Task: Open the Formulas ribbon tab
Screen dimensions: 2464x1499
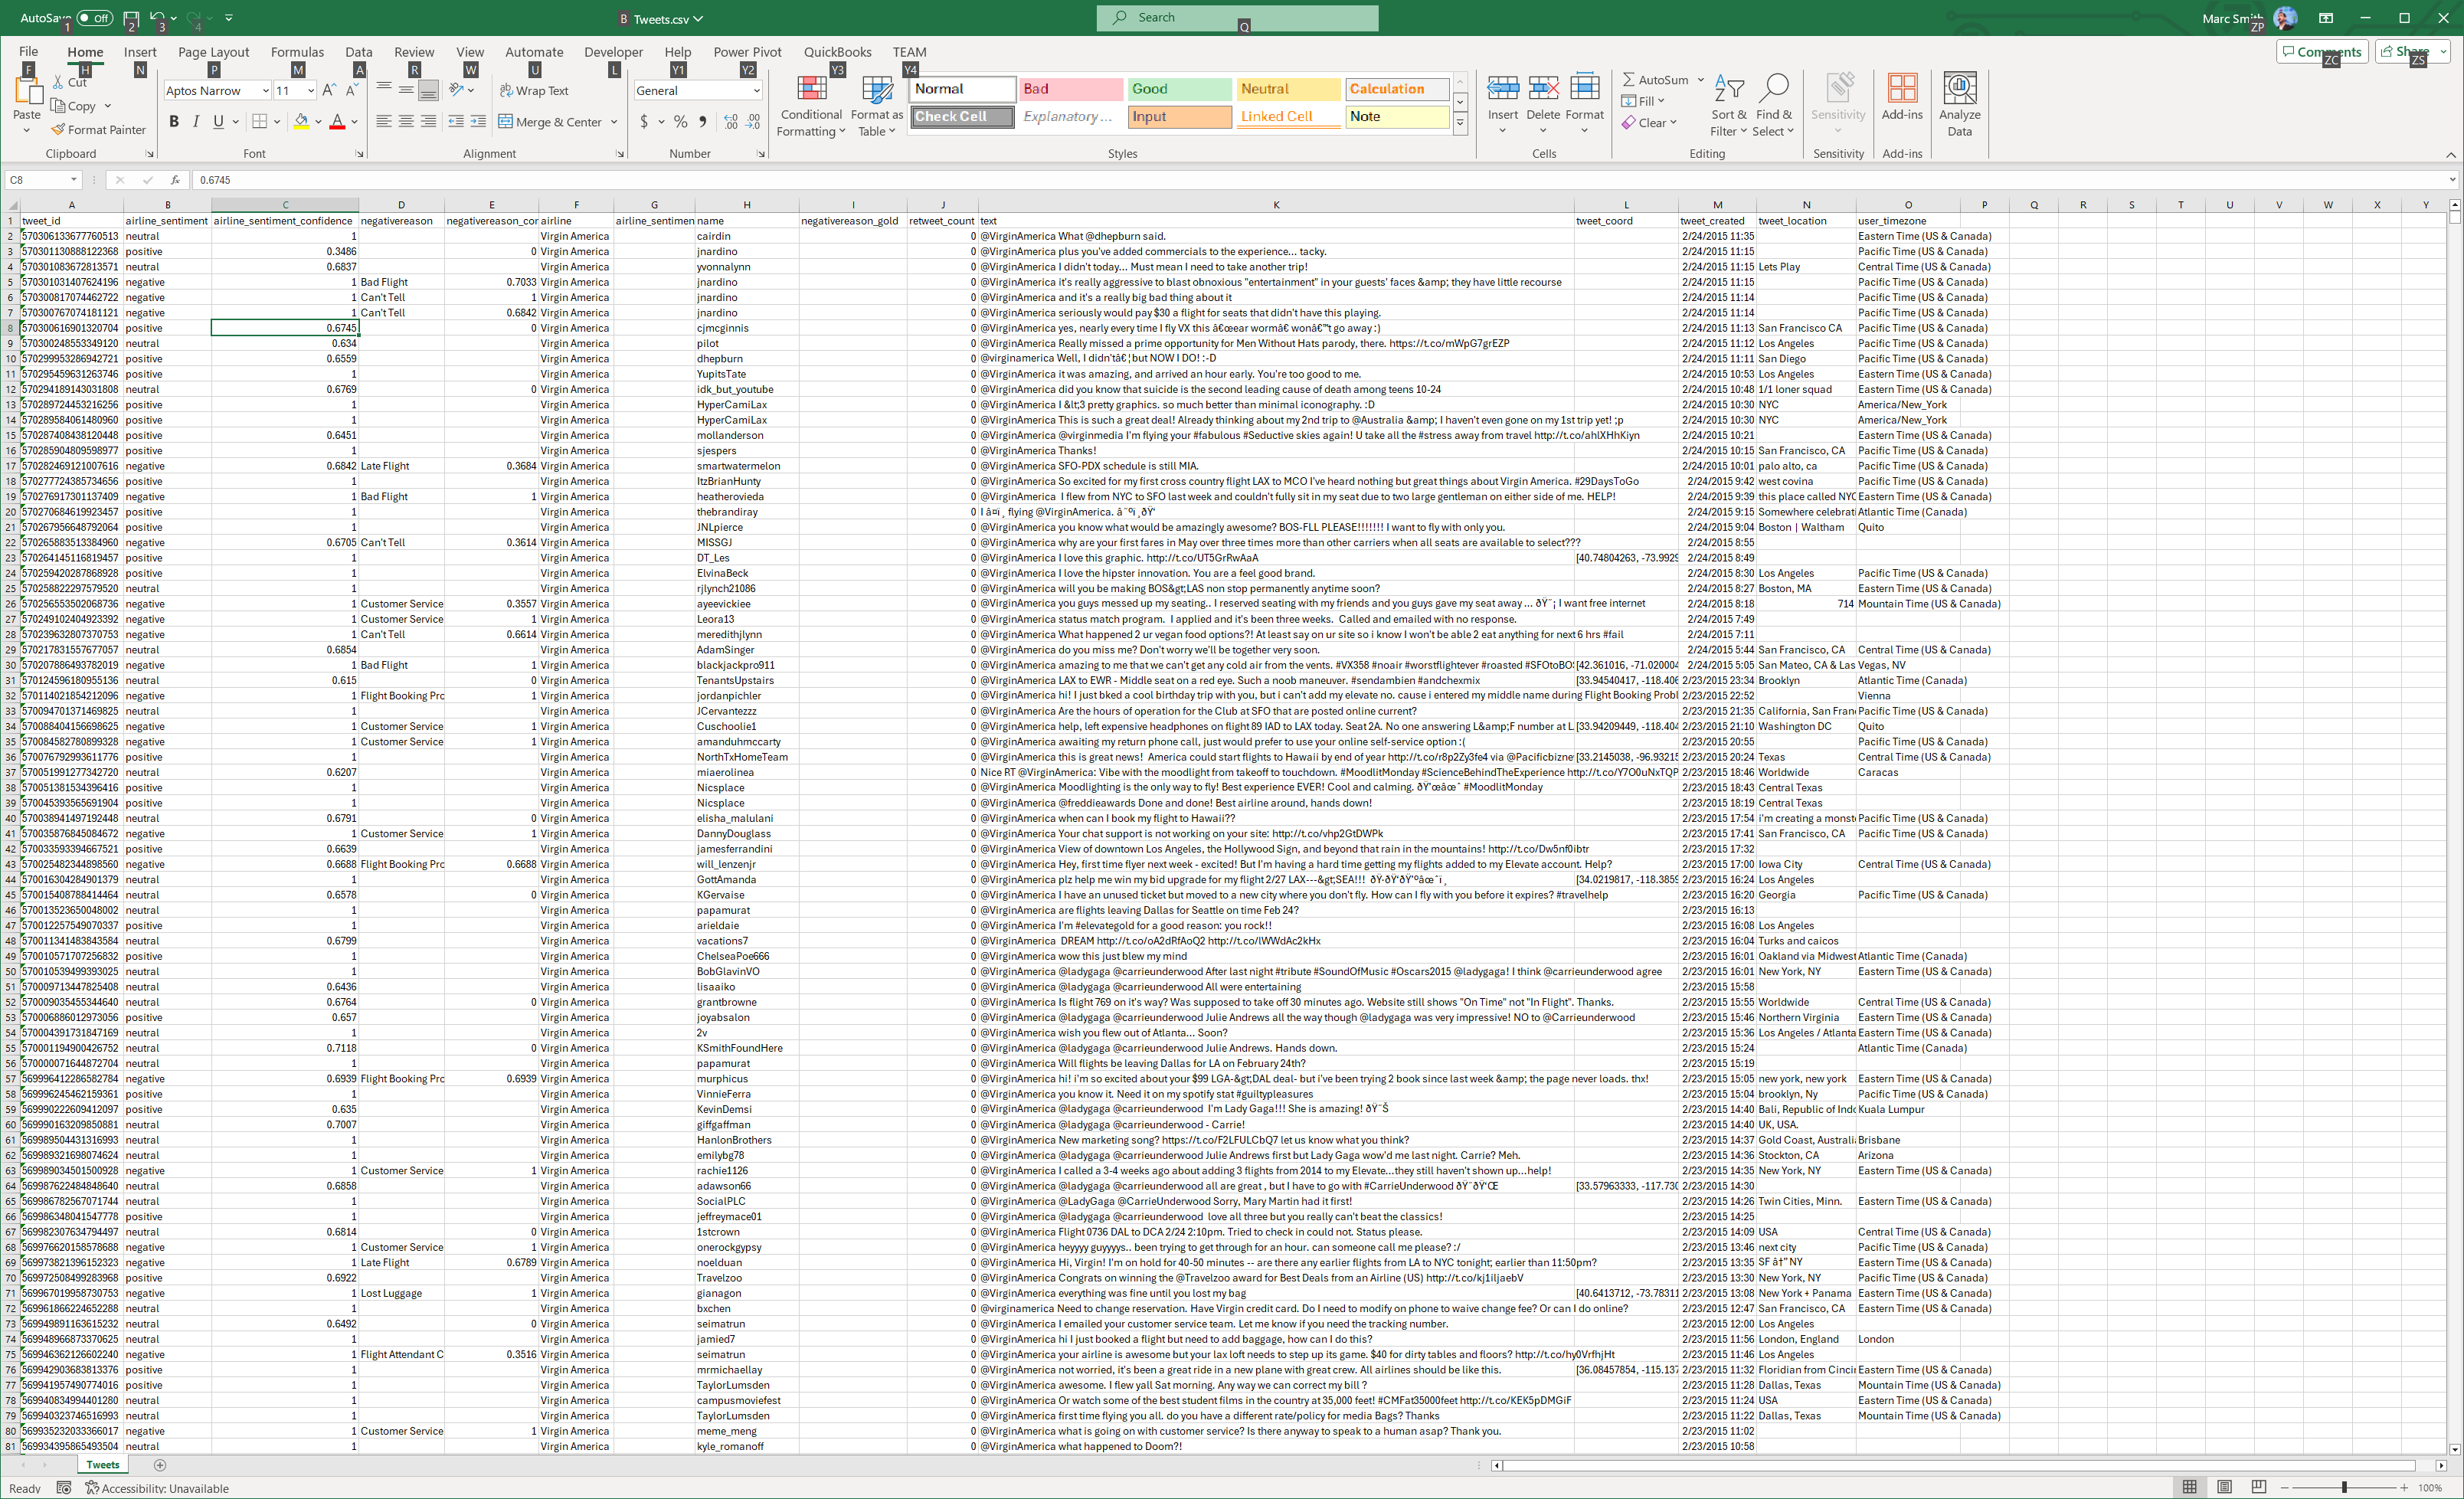Action: point(297,52)
